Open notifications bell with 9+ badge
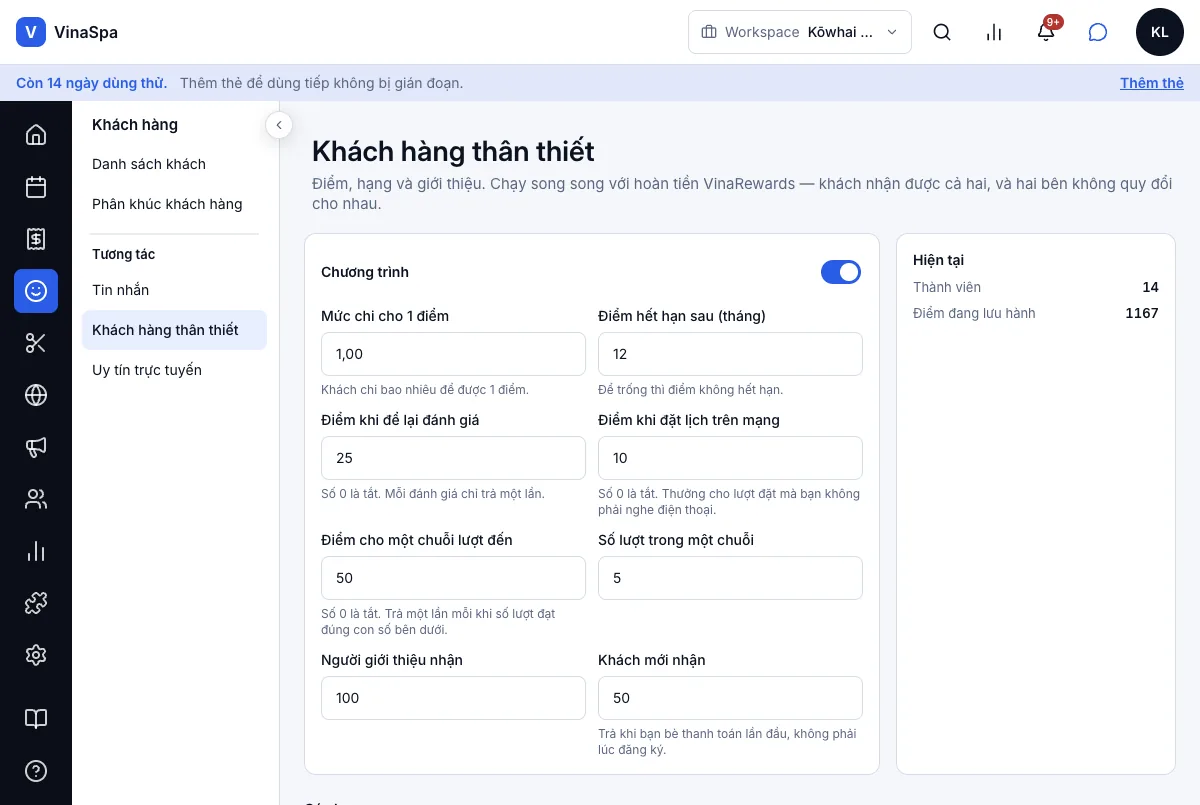 (x=1046, y=32)
